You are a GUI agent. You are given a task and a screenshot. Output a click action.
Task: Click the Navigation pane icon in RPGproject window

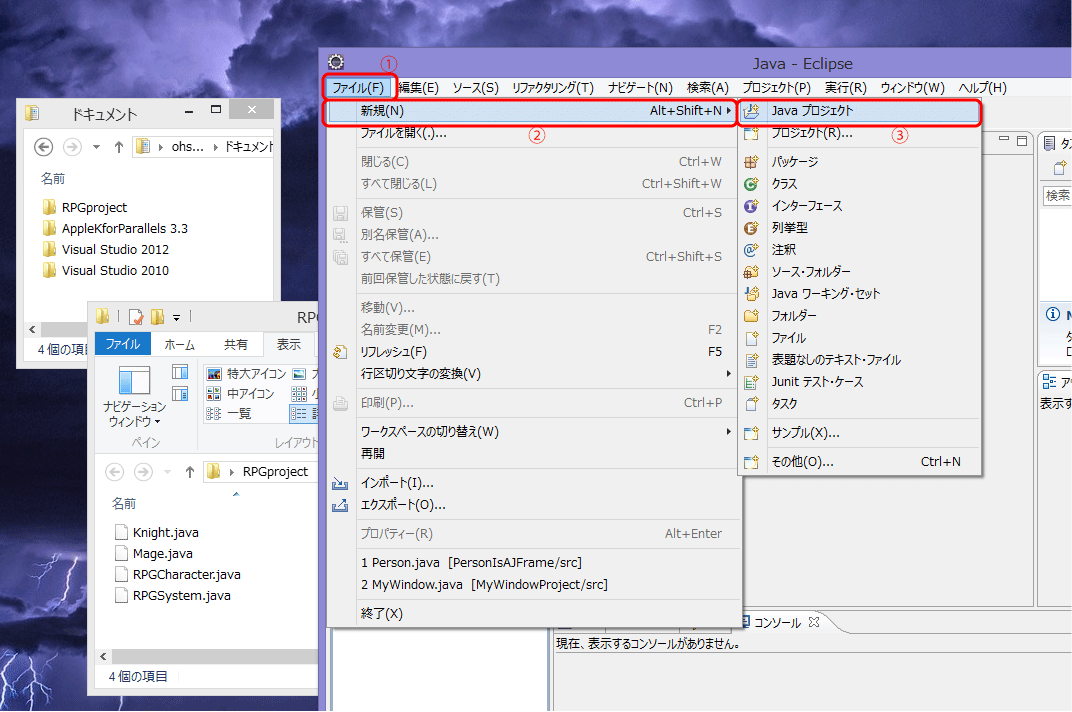(x=134, y=380)
